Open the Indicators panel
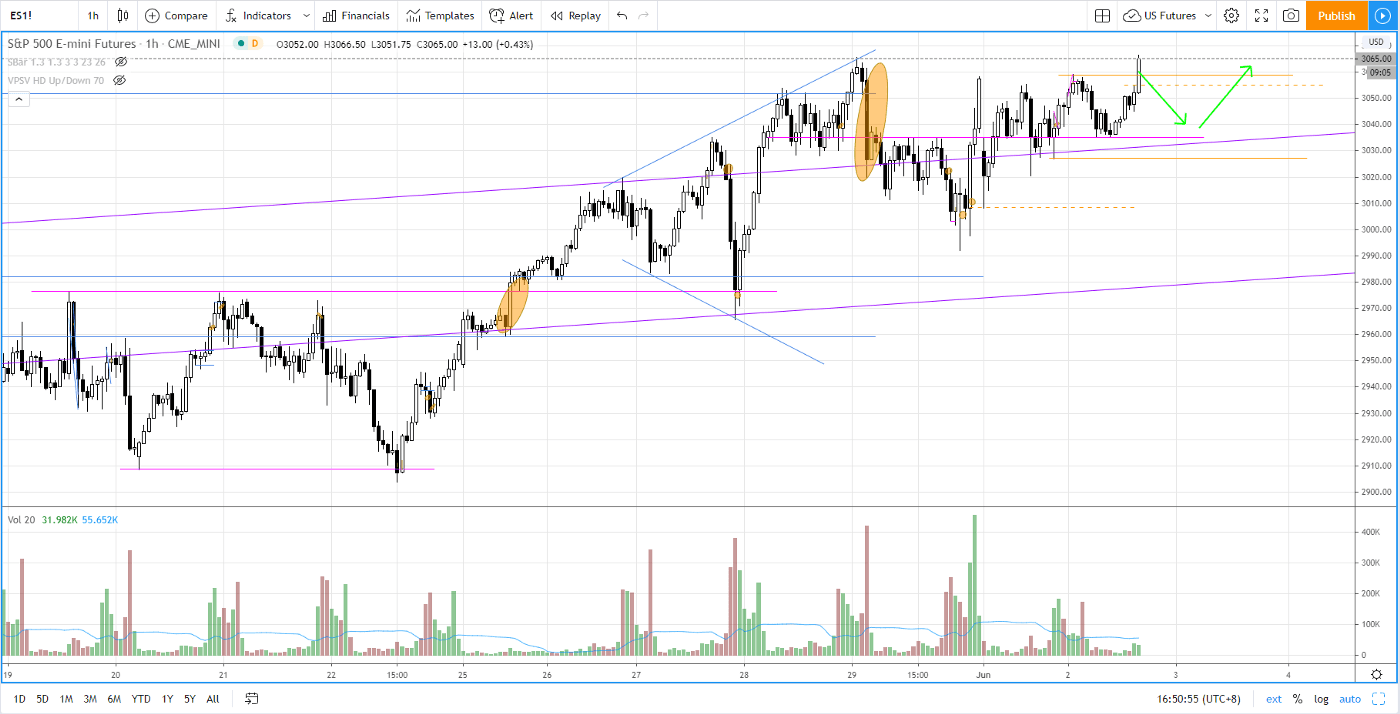Image resolution: width=1400 pixels, height=714 pixels. tap(267, 15)
